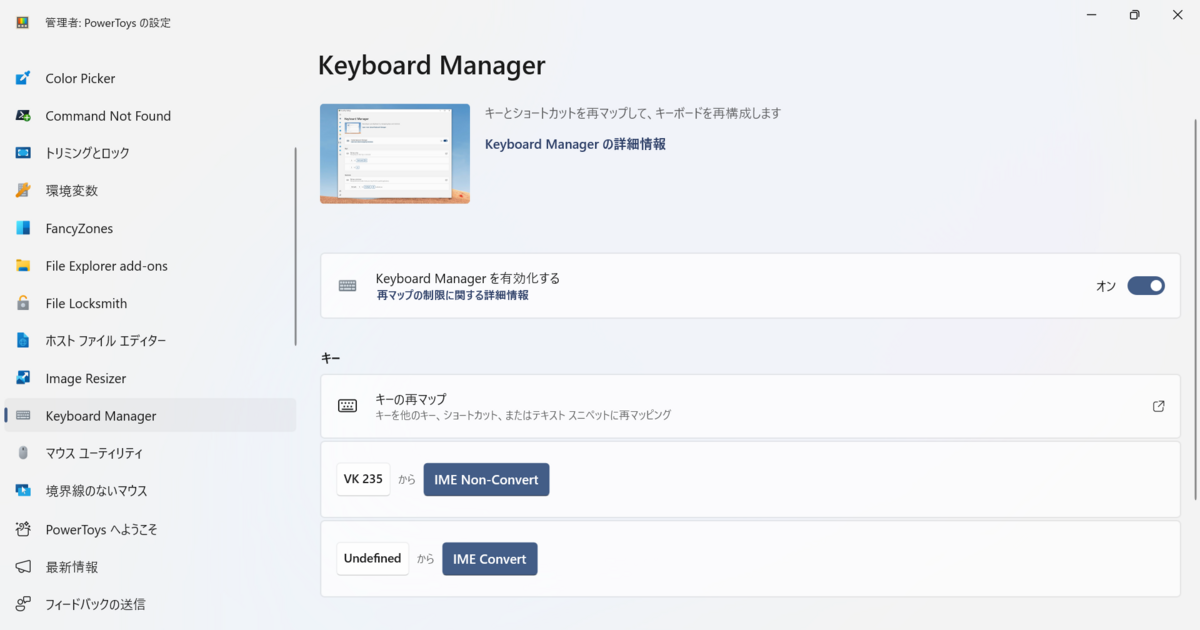Click the File Explorer add-ons folder icon
The width and height of the screenshot is (1200, 630).
(x=23, y=266)
